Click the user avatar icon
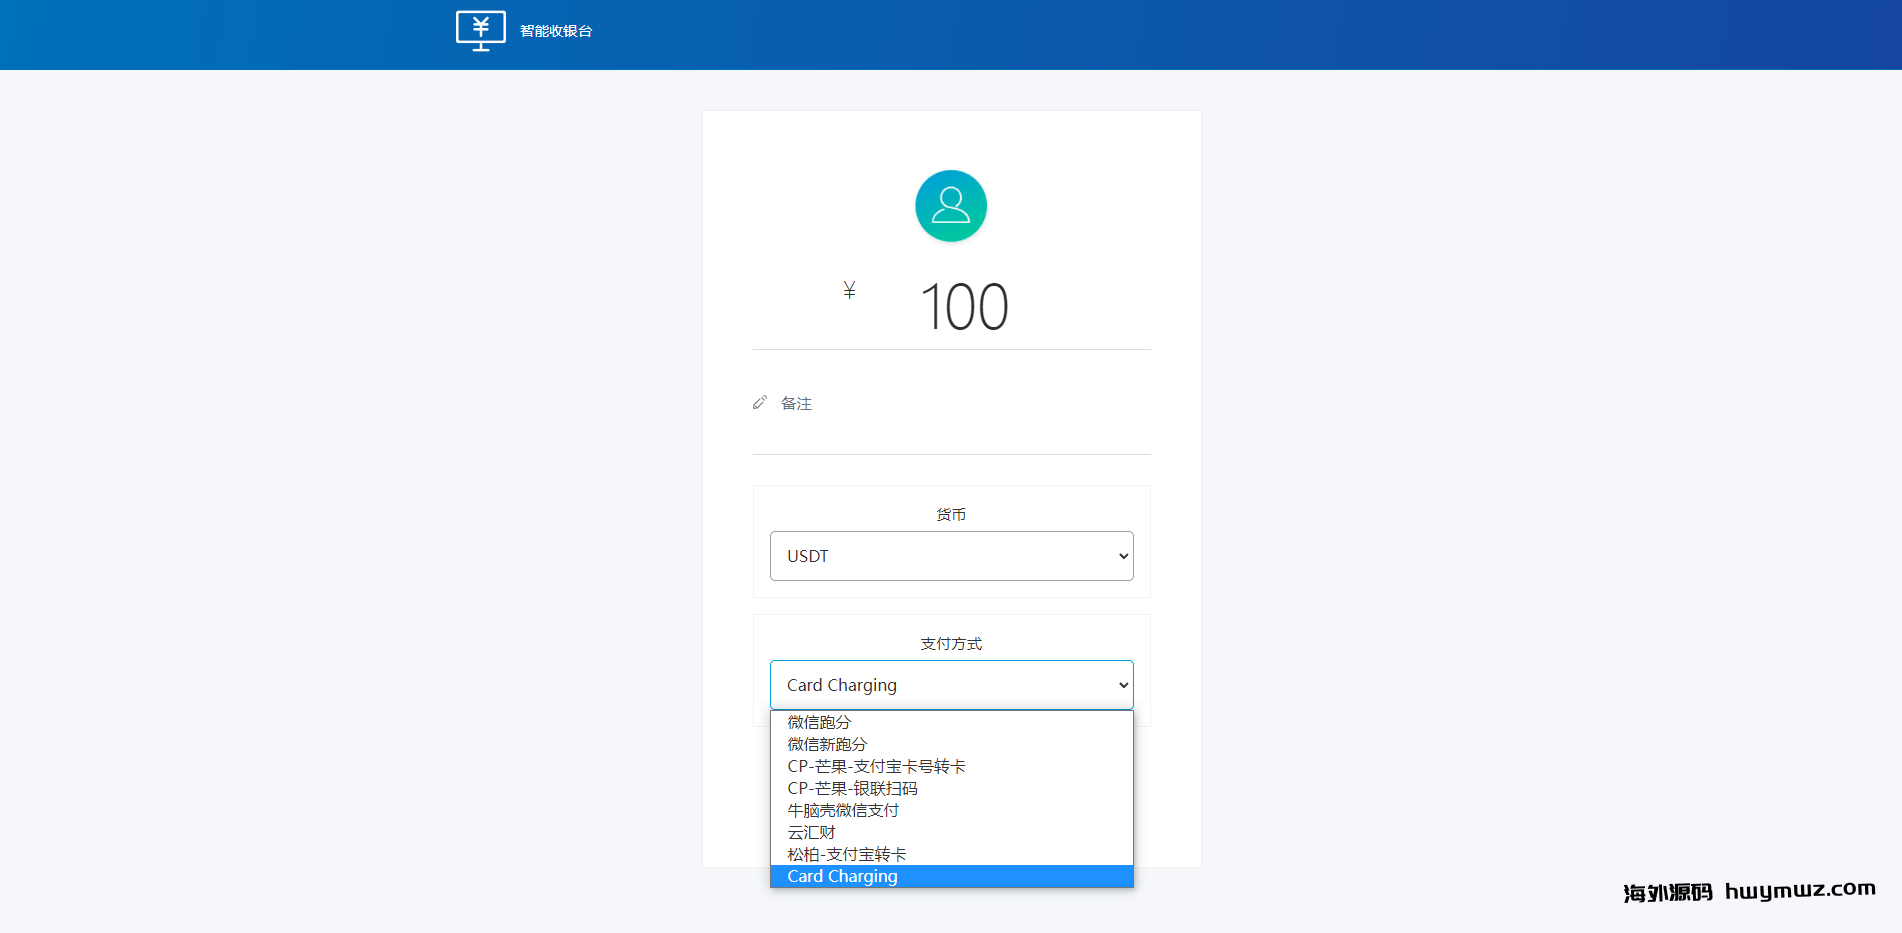The height and width of the screenshot is (933, 1902). pos(951,206)
